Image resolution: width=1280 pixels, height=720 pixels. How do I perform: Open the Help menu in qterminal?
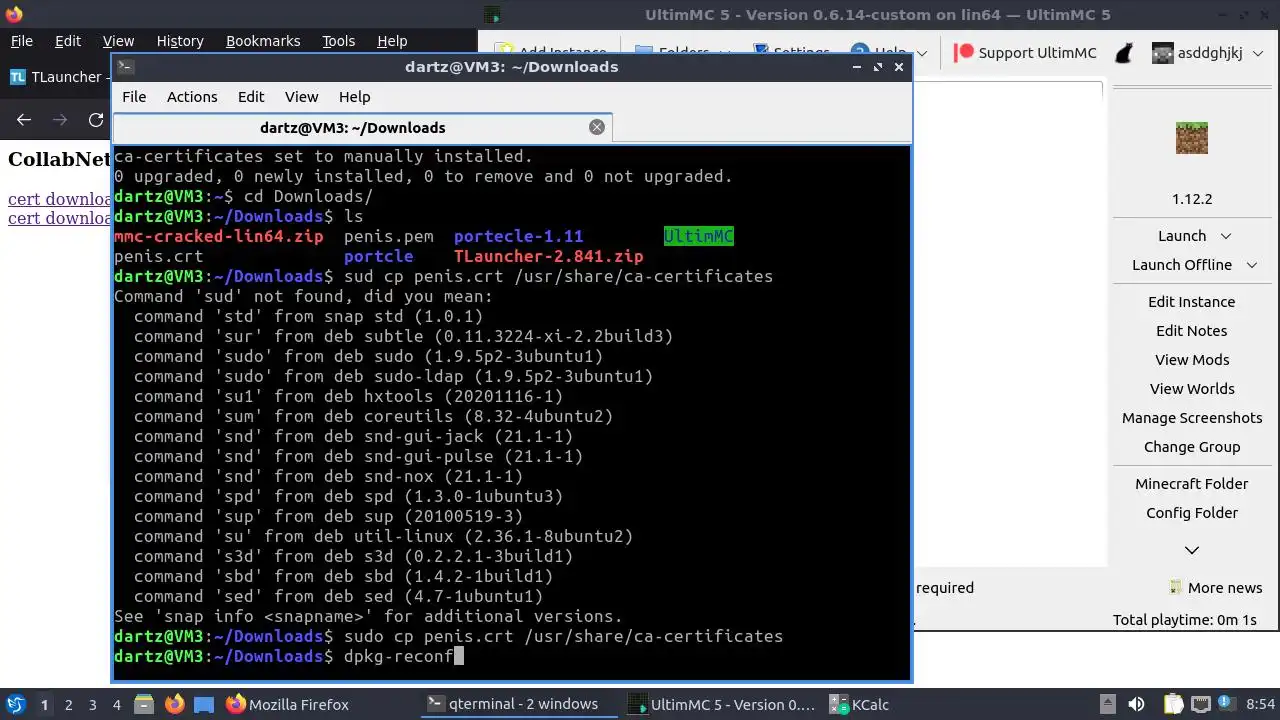[355, 97]
